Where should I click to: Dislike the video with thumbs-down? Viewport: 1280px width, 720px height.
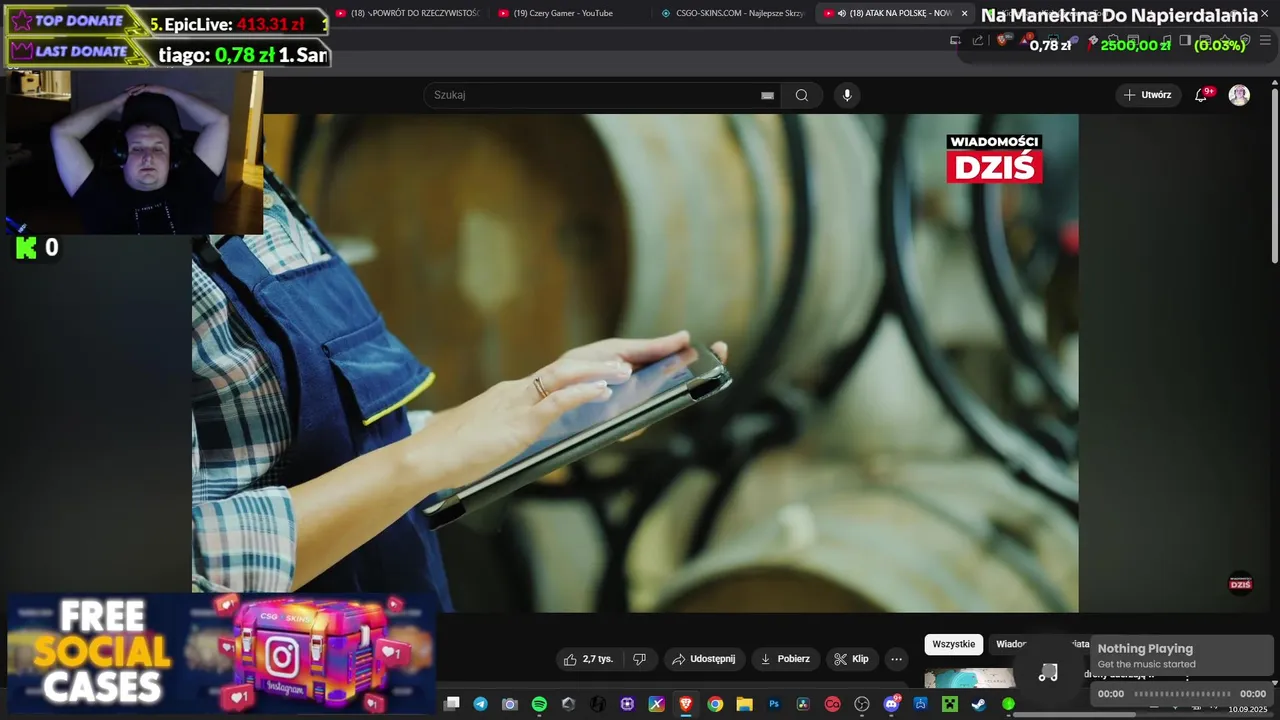coord(640,659)
